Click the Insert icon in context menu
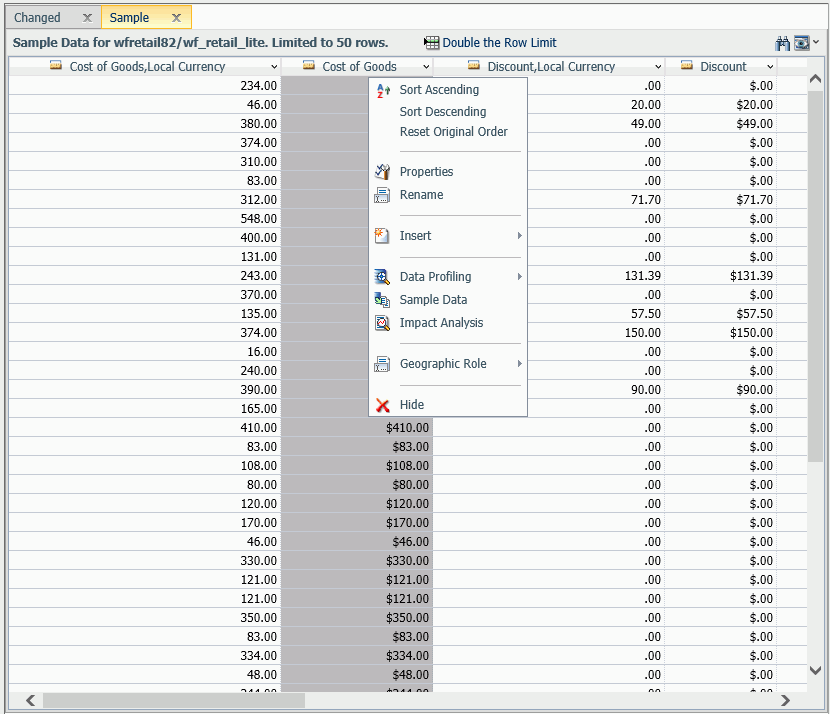The width and height of the screenshot is (830, 714). [382, 236]
